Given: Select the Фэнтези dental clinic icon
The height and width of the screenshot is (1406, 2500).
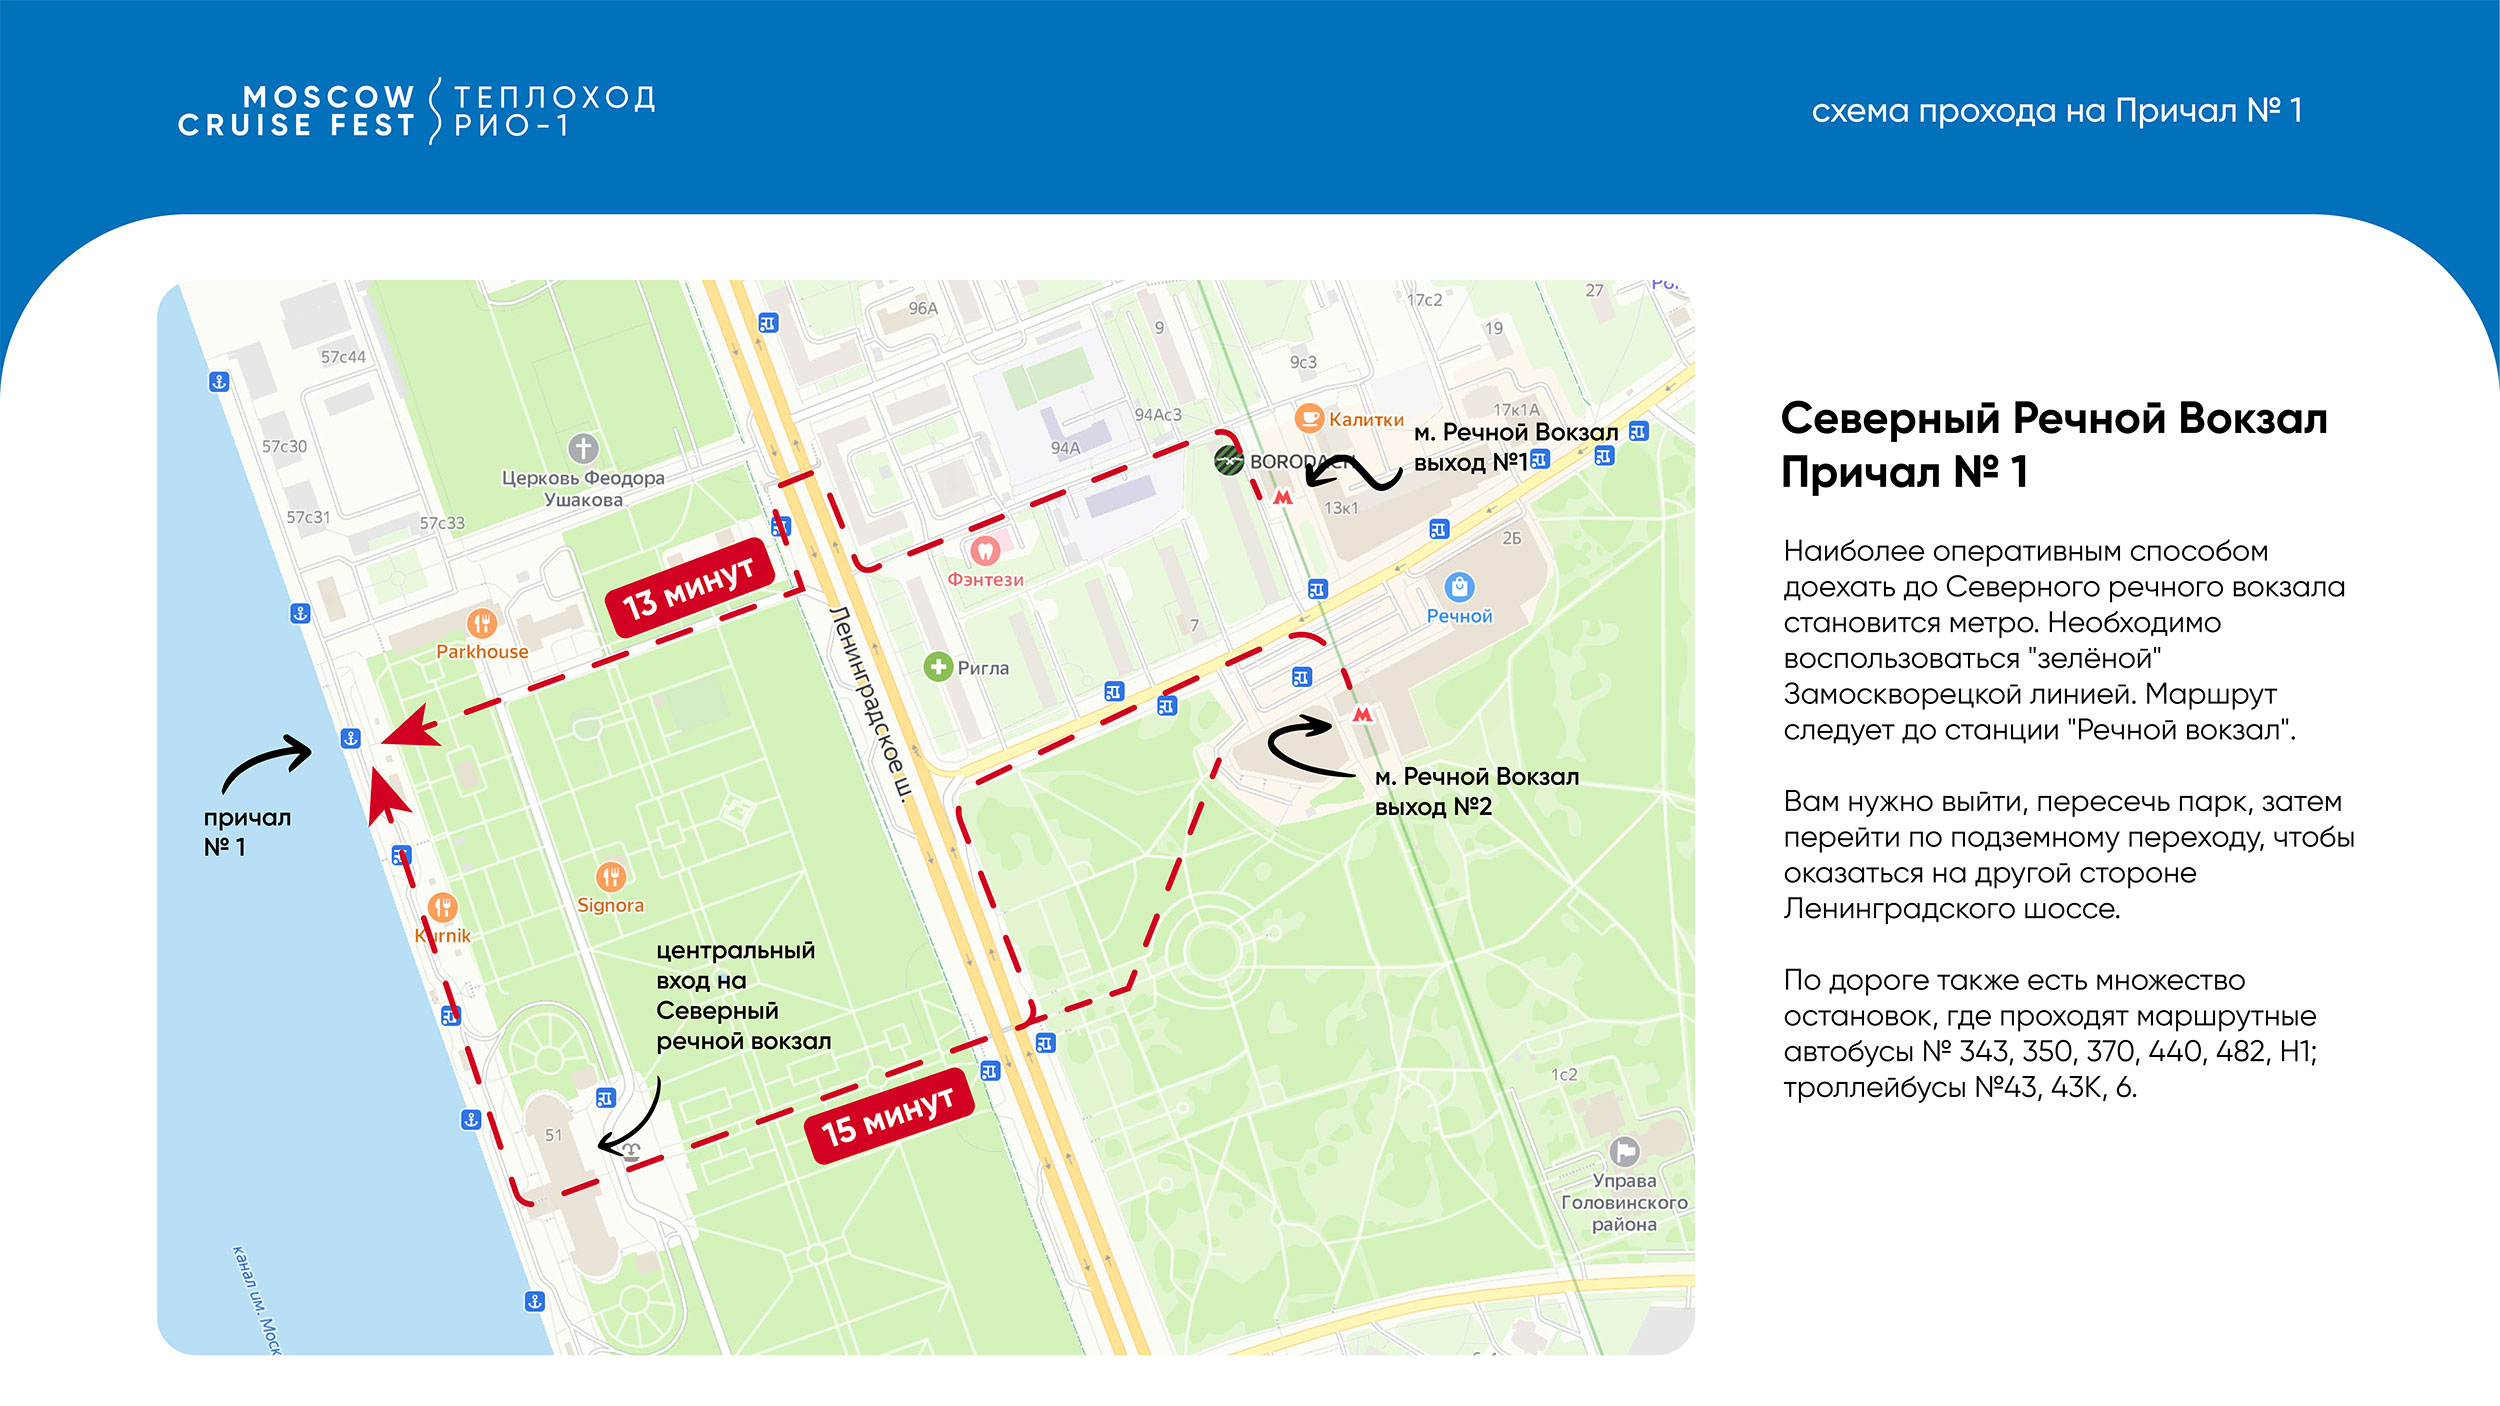Looking at the screenshot, I should click(x=985, y=550).
